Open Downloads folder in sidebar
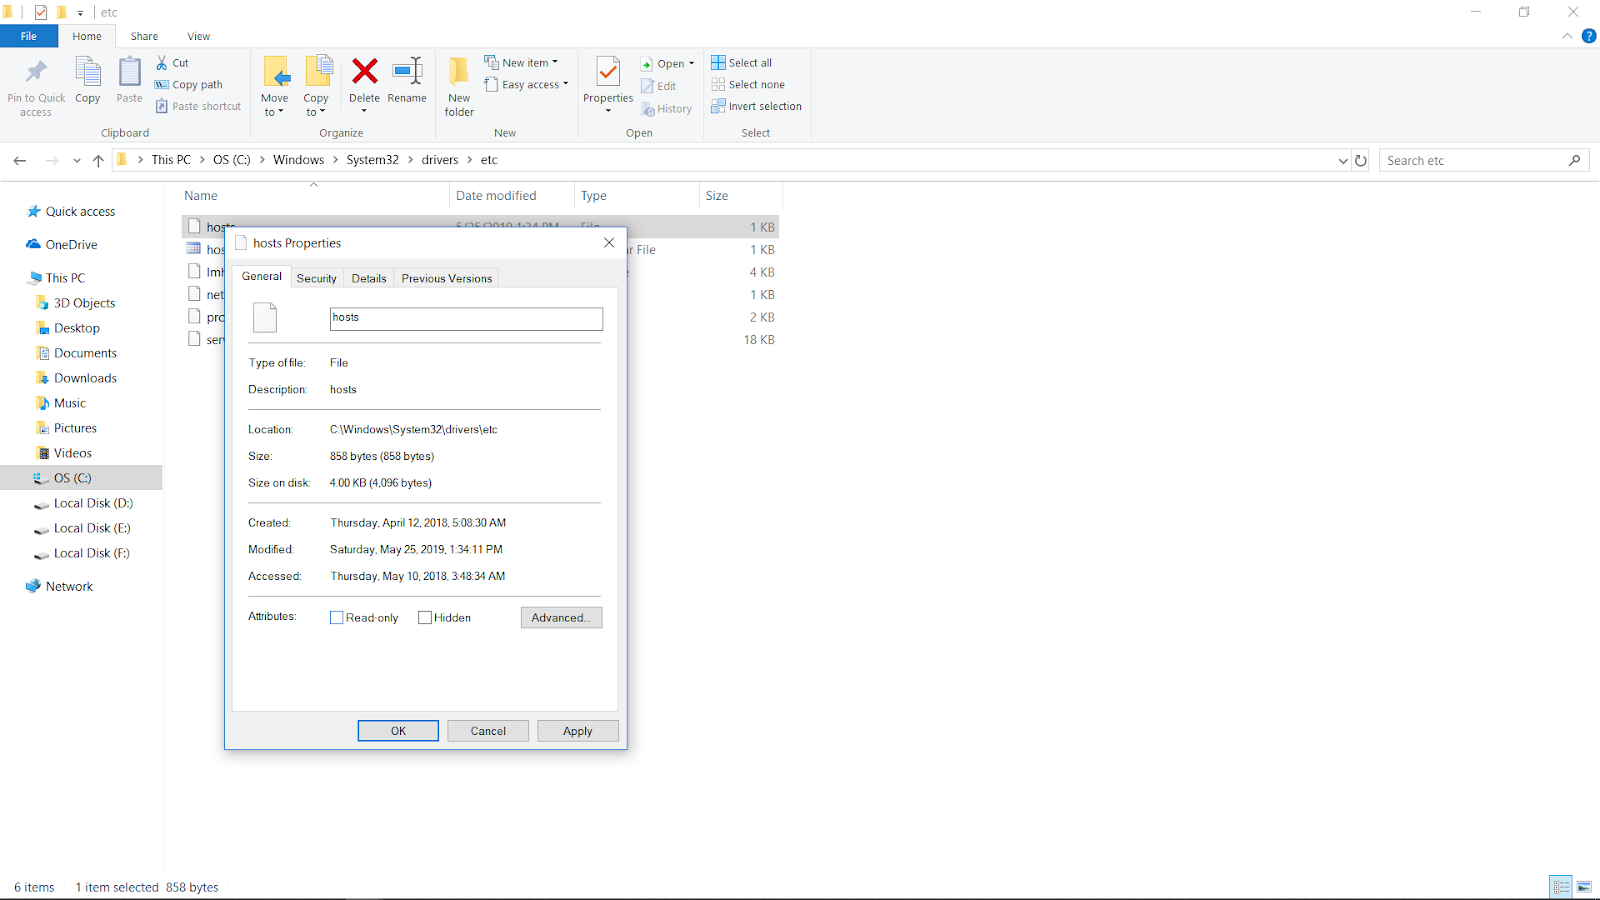1600x900 pixels. [76, 378]
